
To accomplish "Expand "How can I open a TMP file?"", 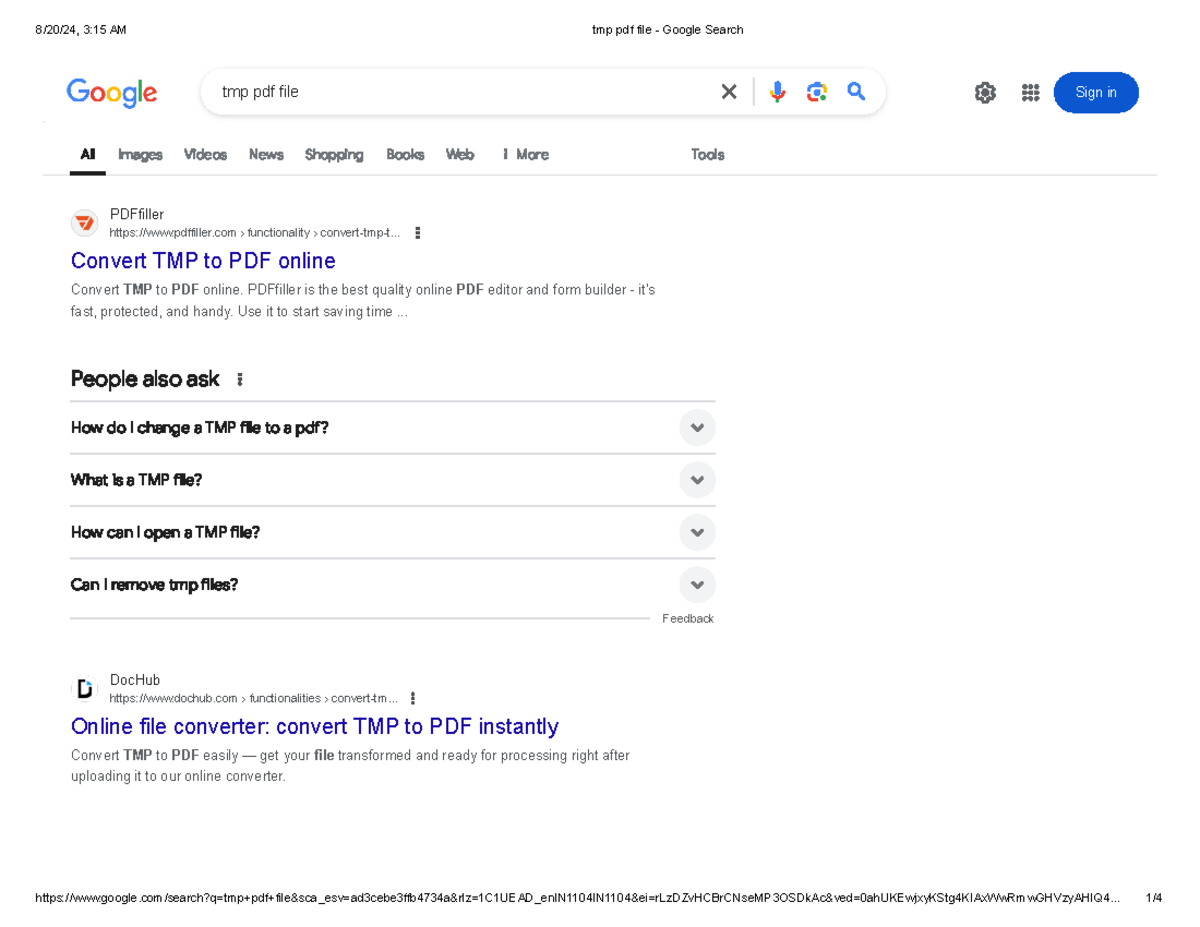I will point(697,532).
